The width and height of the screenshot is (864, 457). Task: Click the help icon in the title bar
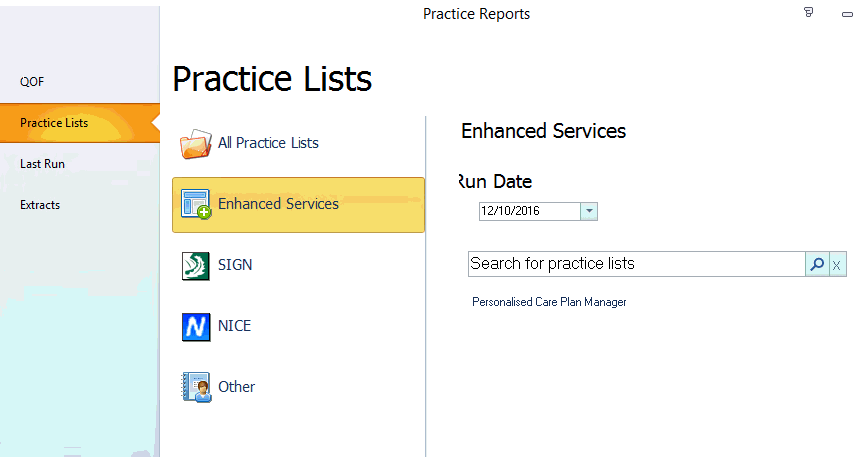point(809,13)
